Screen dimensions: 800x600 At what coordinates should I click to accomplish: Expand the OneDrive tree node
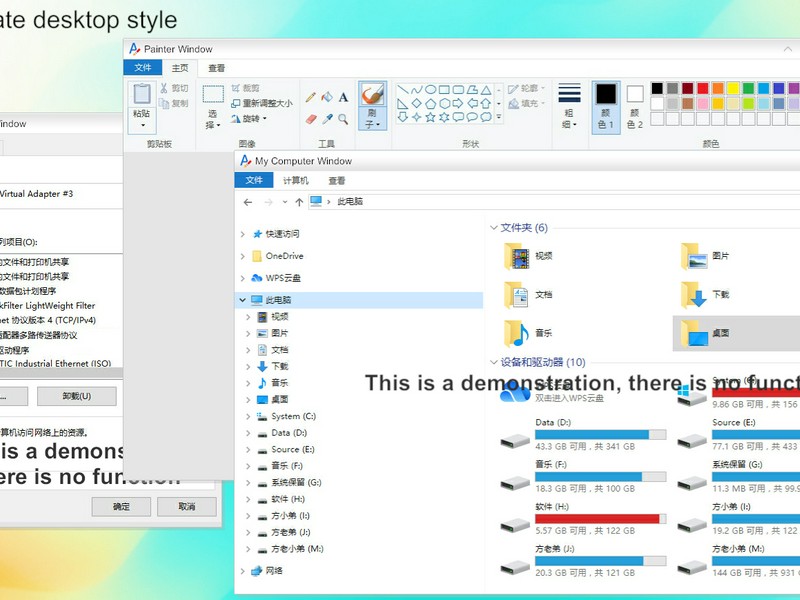click(243, 256)
